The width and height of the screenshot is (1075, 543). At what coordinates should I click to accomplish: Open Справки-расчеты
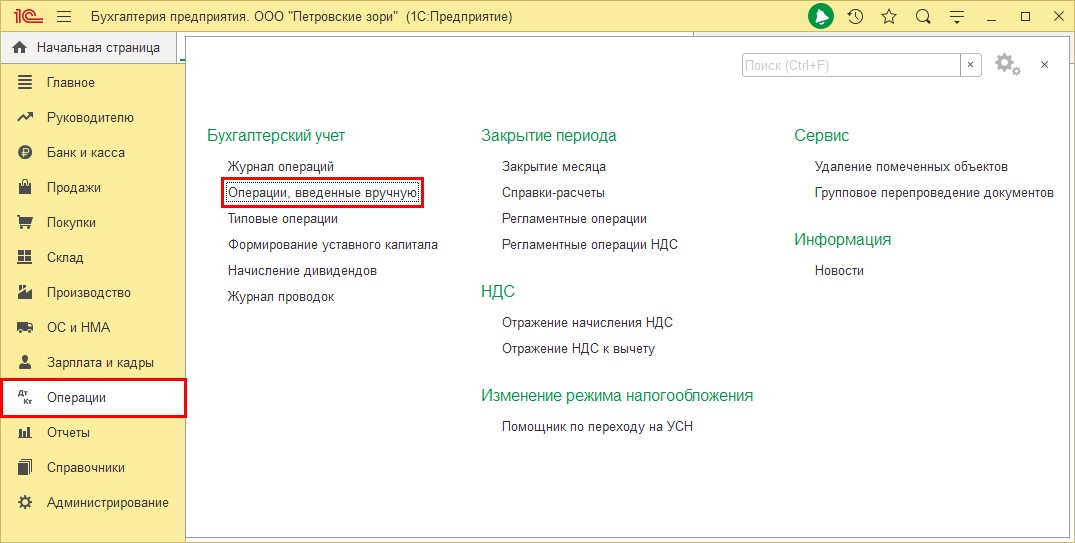553,193
